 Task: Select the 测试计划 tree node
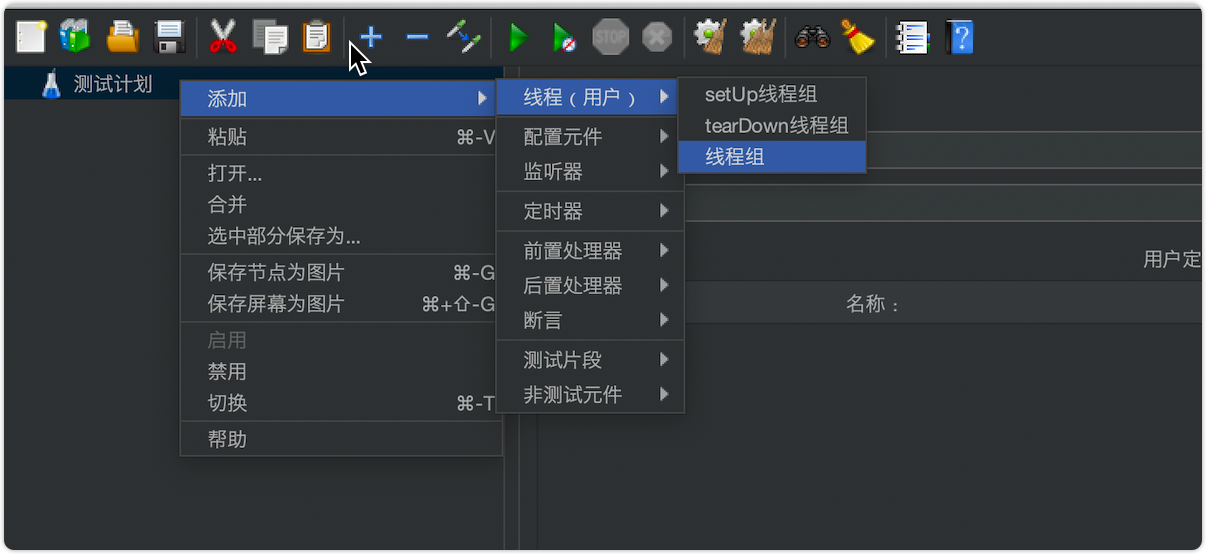tap(112, 84)
